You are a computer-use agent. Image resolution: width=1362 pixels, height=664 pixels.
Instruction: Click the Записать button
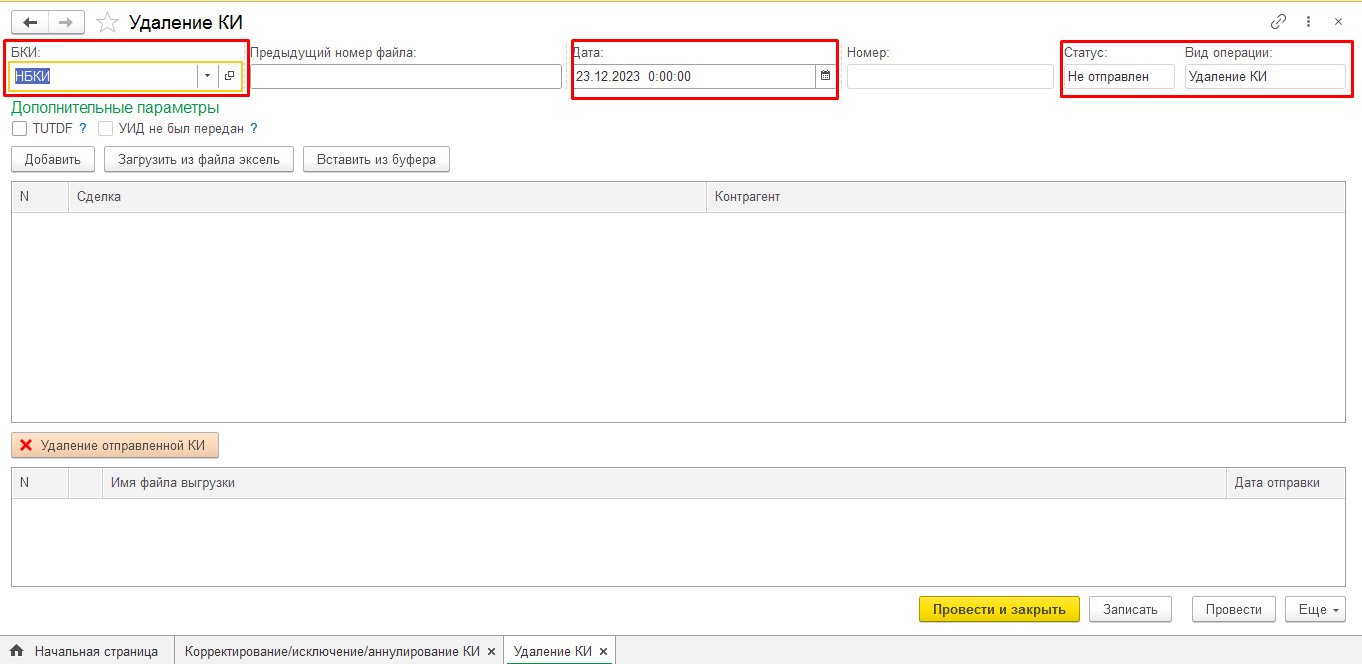pos(1130,609)
